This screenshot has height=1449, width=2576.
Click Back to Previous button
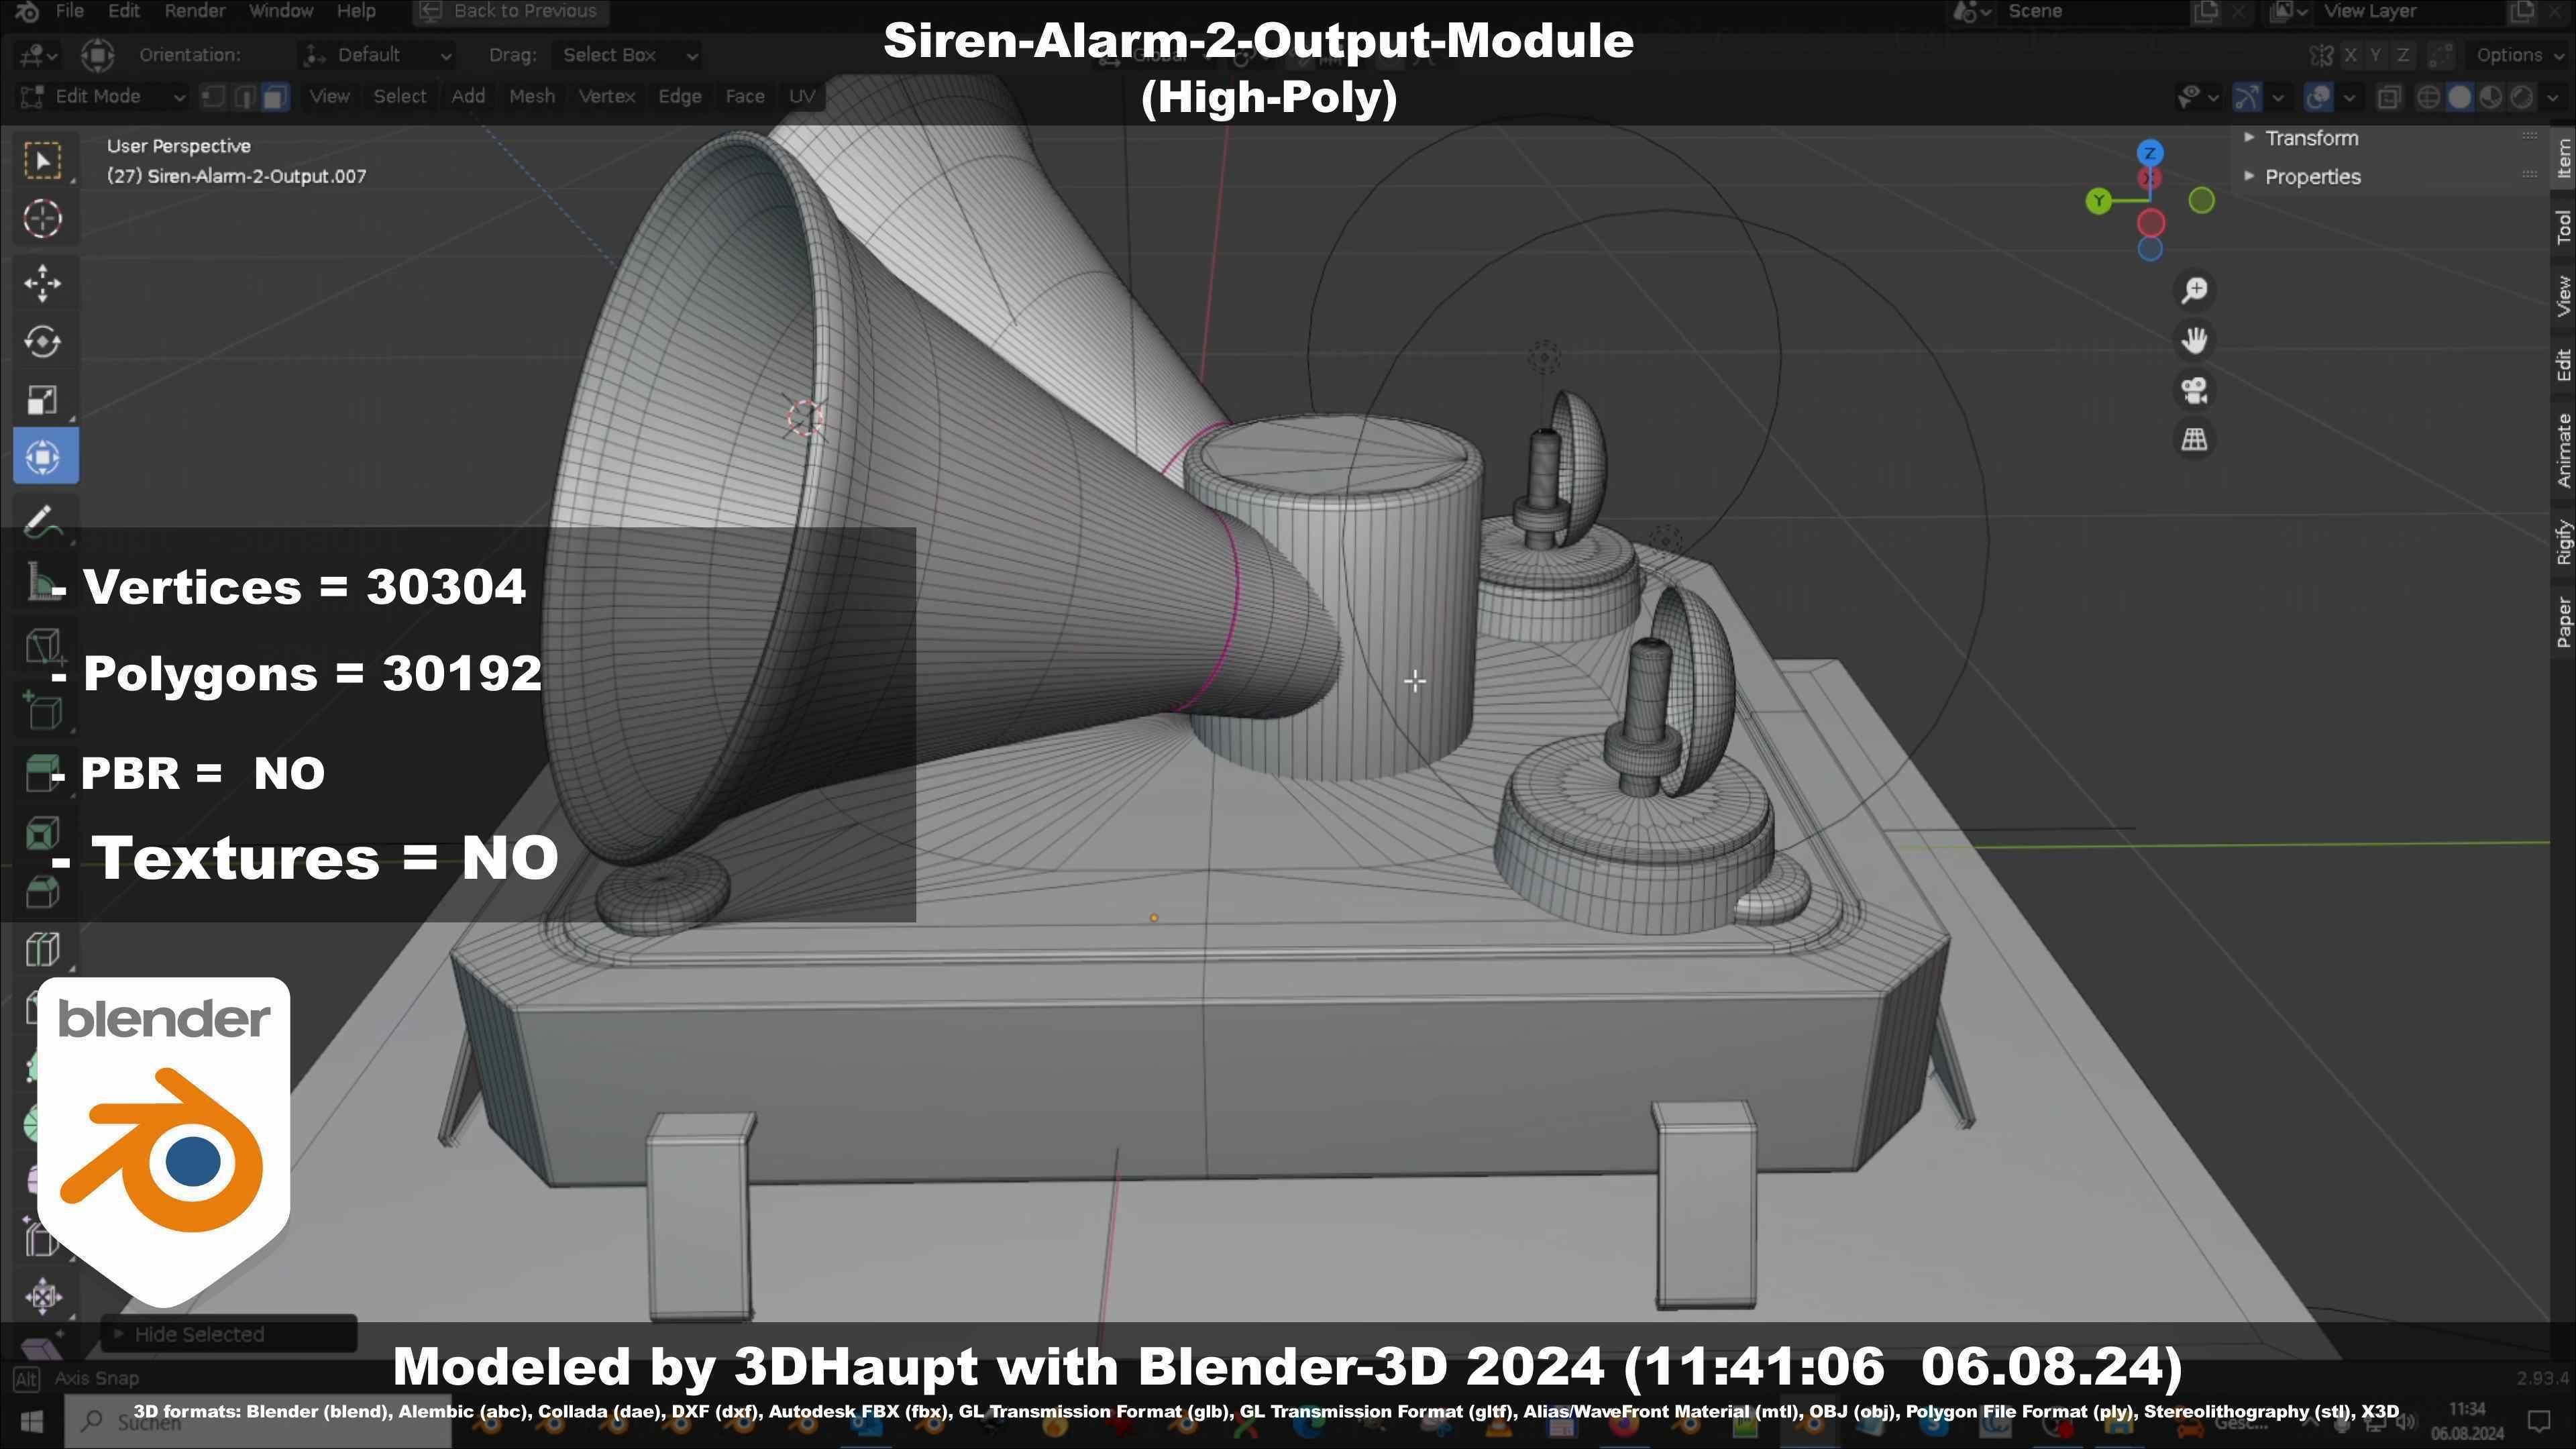[x=510, y=11]
